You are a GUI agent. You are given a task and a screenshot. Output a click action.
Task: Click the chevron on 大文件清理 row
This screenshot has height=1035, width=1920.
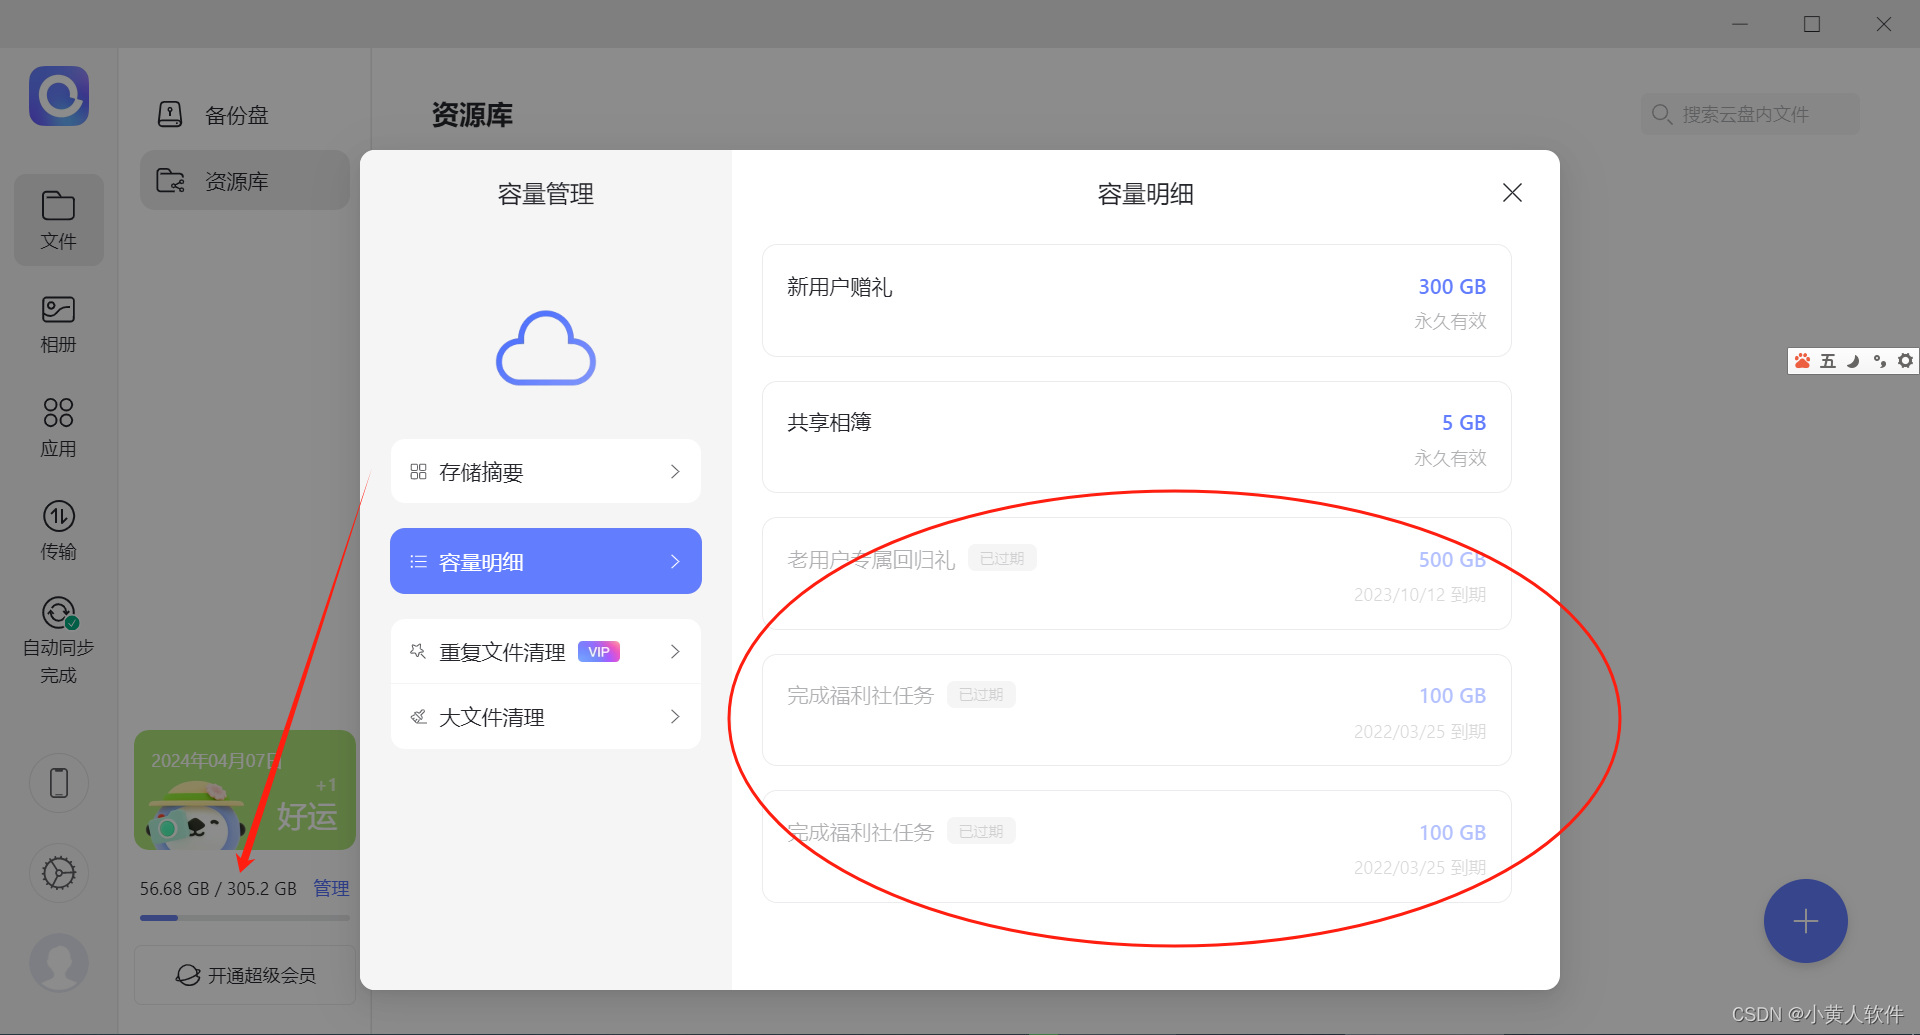coord(675,717)
